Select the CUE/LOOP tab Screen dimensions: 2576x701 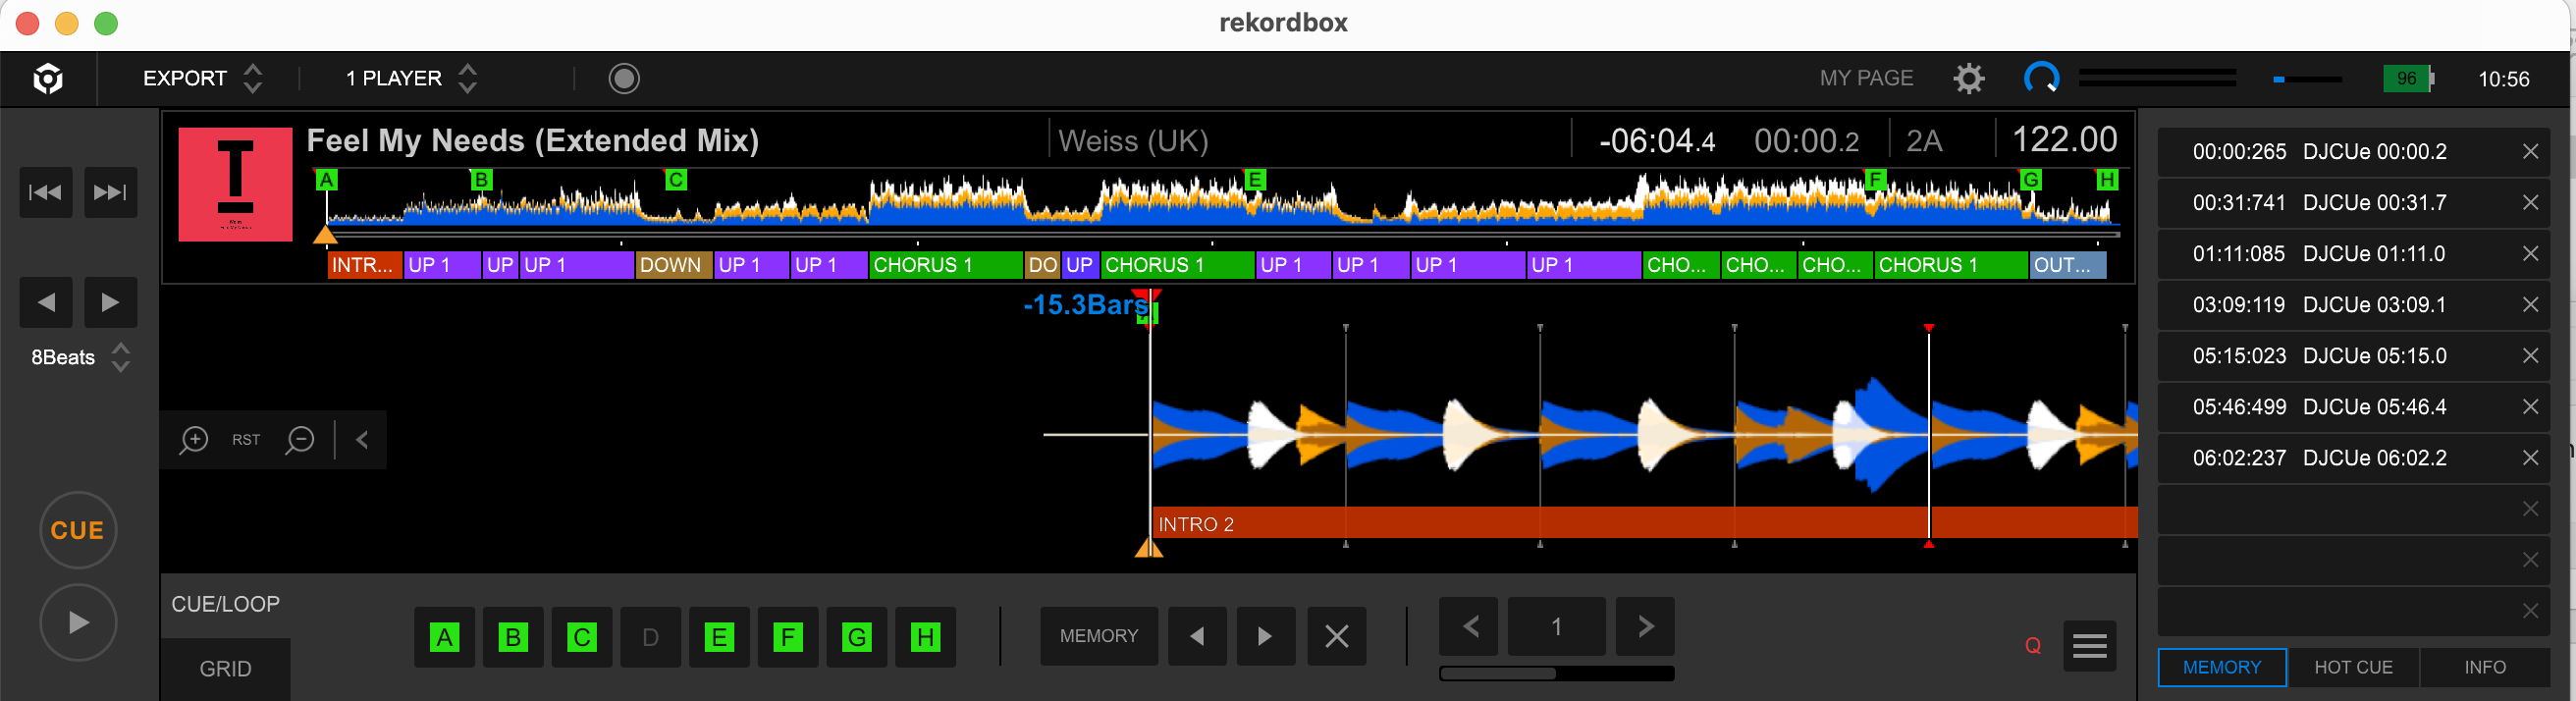pos(226,604)
